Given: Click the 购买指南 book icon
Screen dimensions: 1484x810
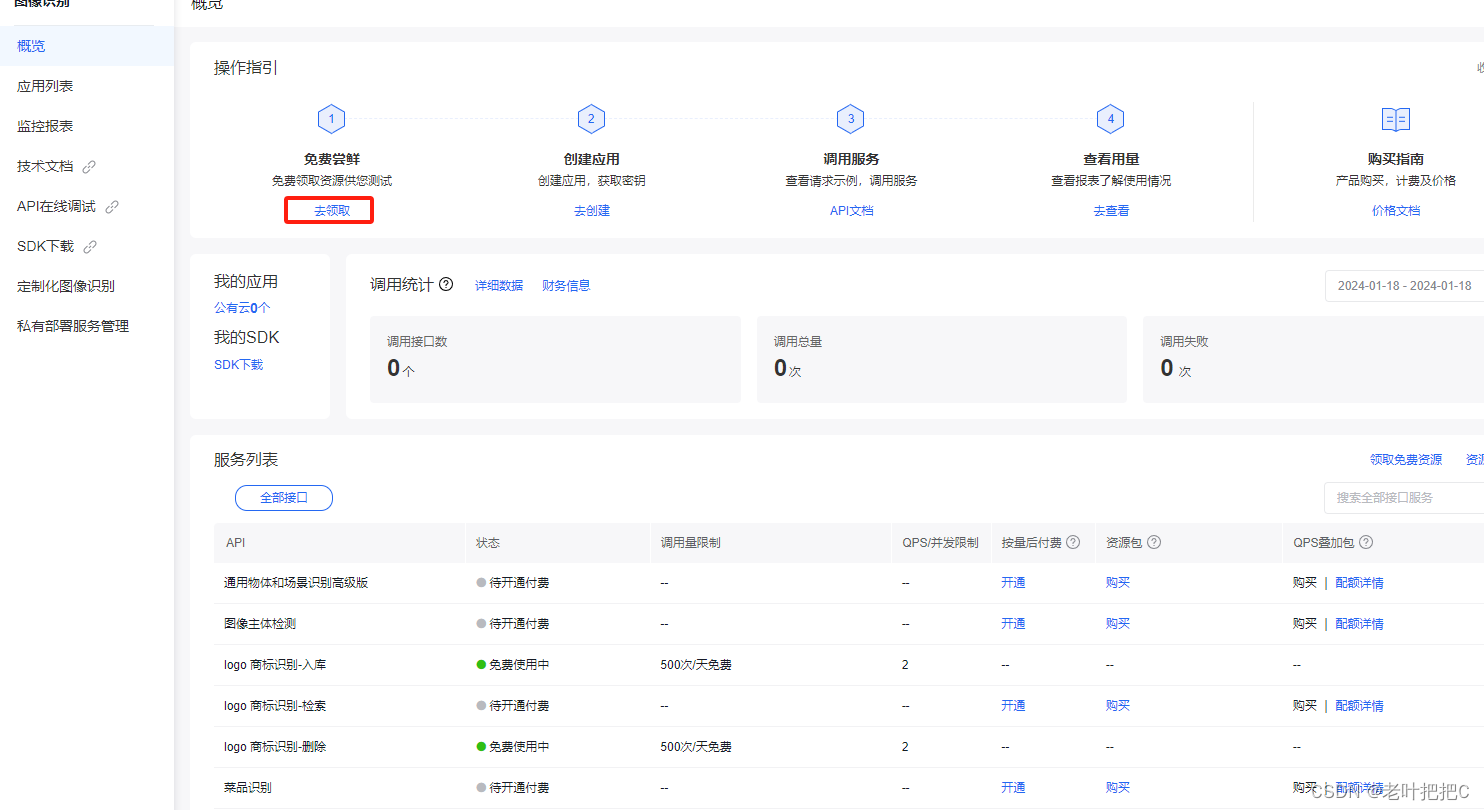Looking at the screenshot, I should (x=1395, y=118).
